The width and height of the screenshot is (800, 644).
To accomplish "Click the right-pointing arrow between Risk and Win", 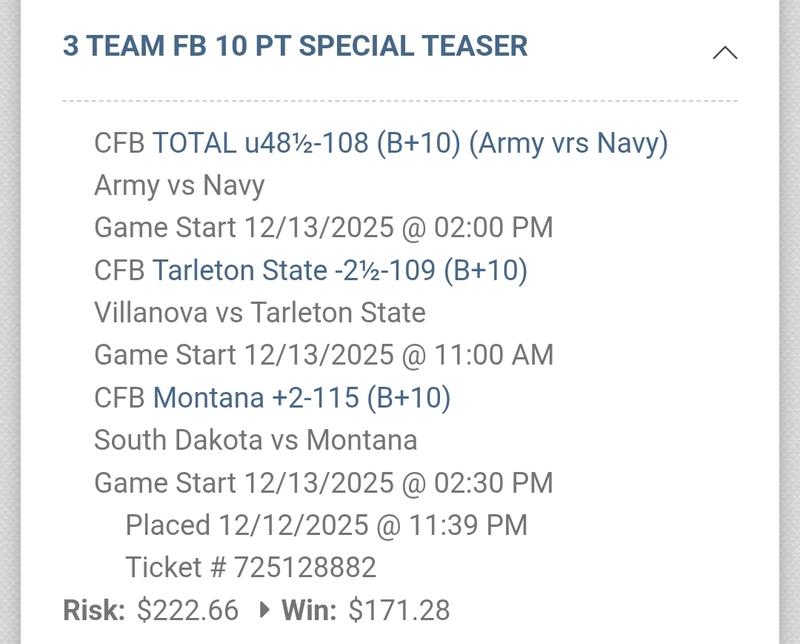I will pos(264,610).
